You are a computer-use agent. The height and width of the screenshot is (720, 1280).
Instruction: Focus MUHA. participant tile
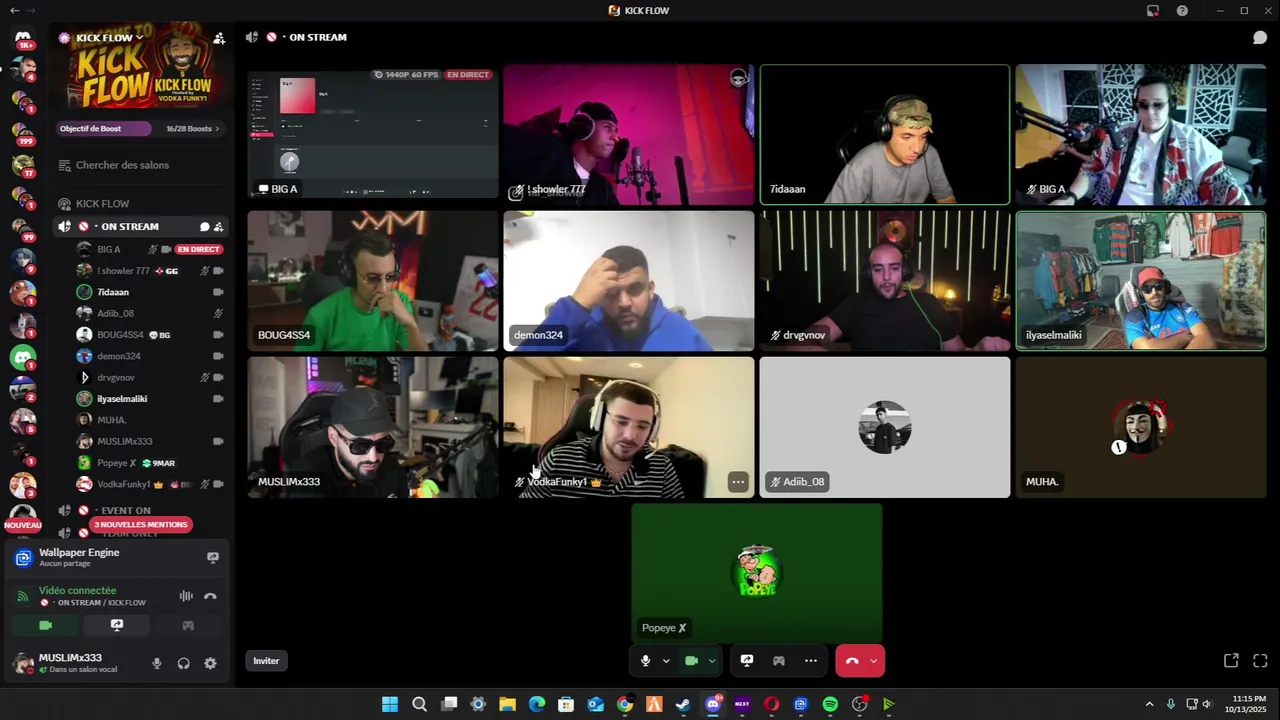[1141, 427]
